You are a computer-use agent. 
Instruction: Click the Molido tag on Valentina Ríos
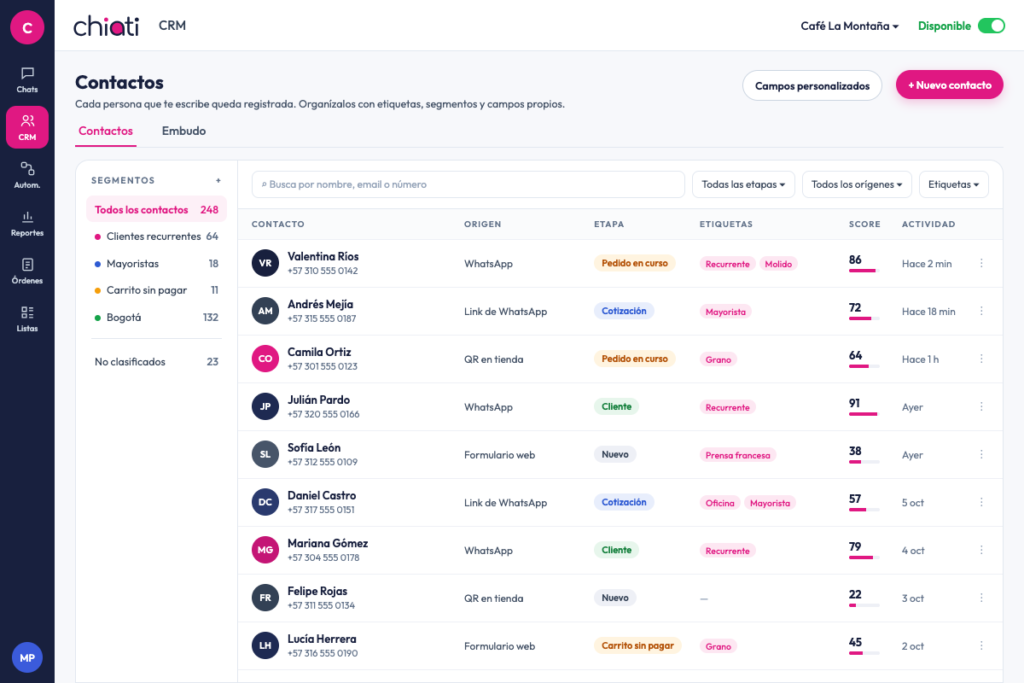coord(778,264)
